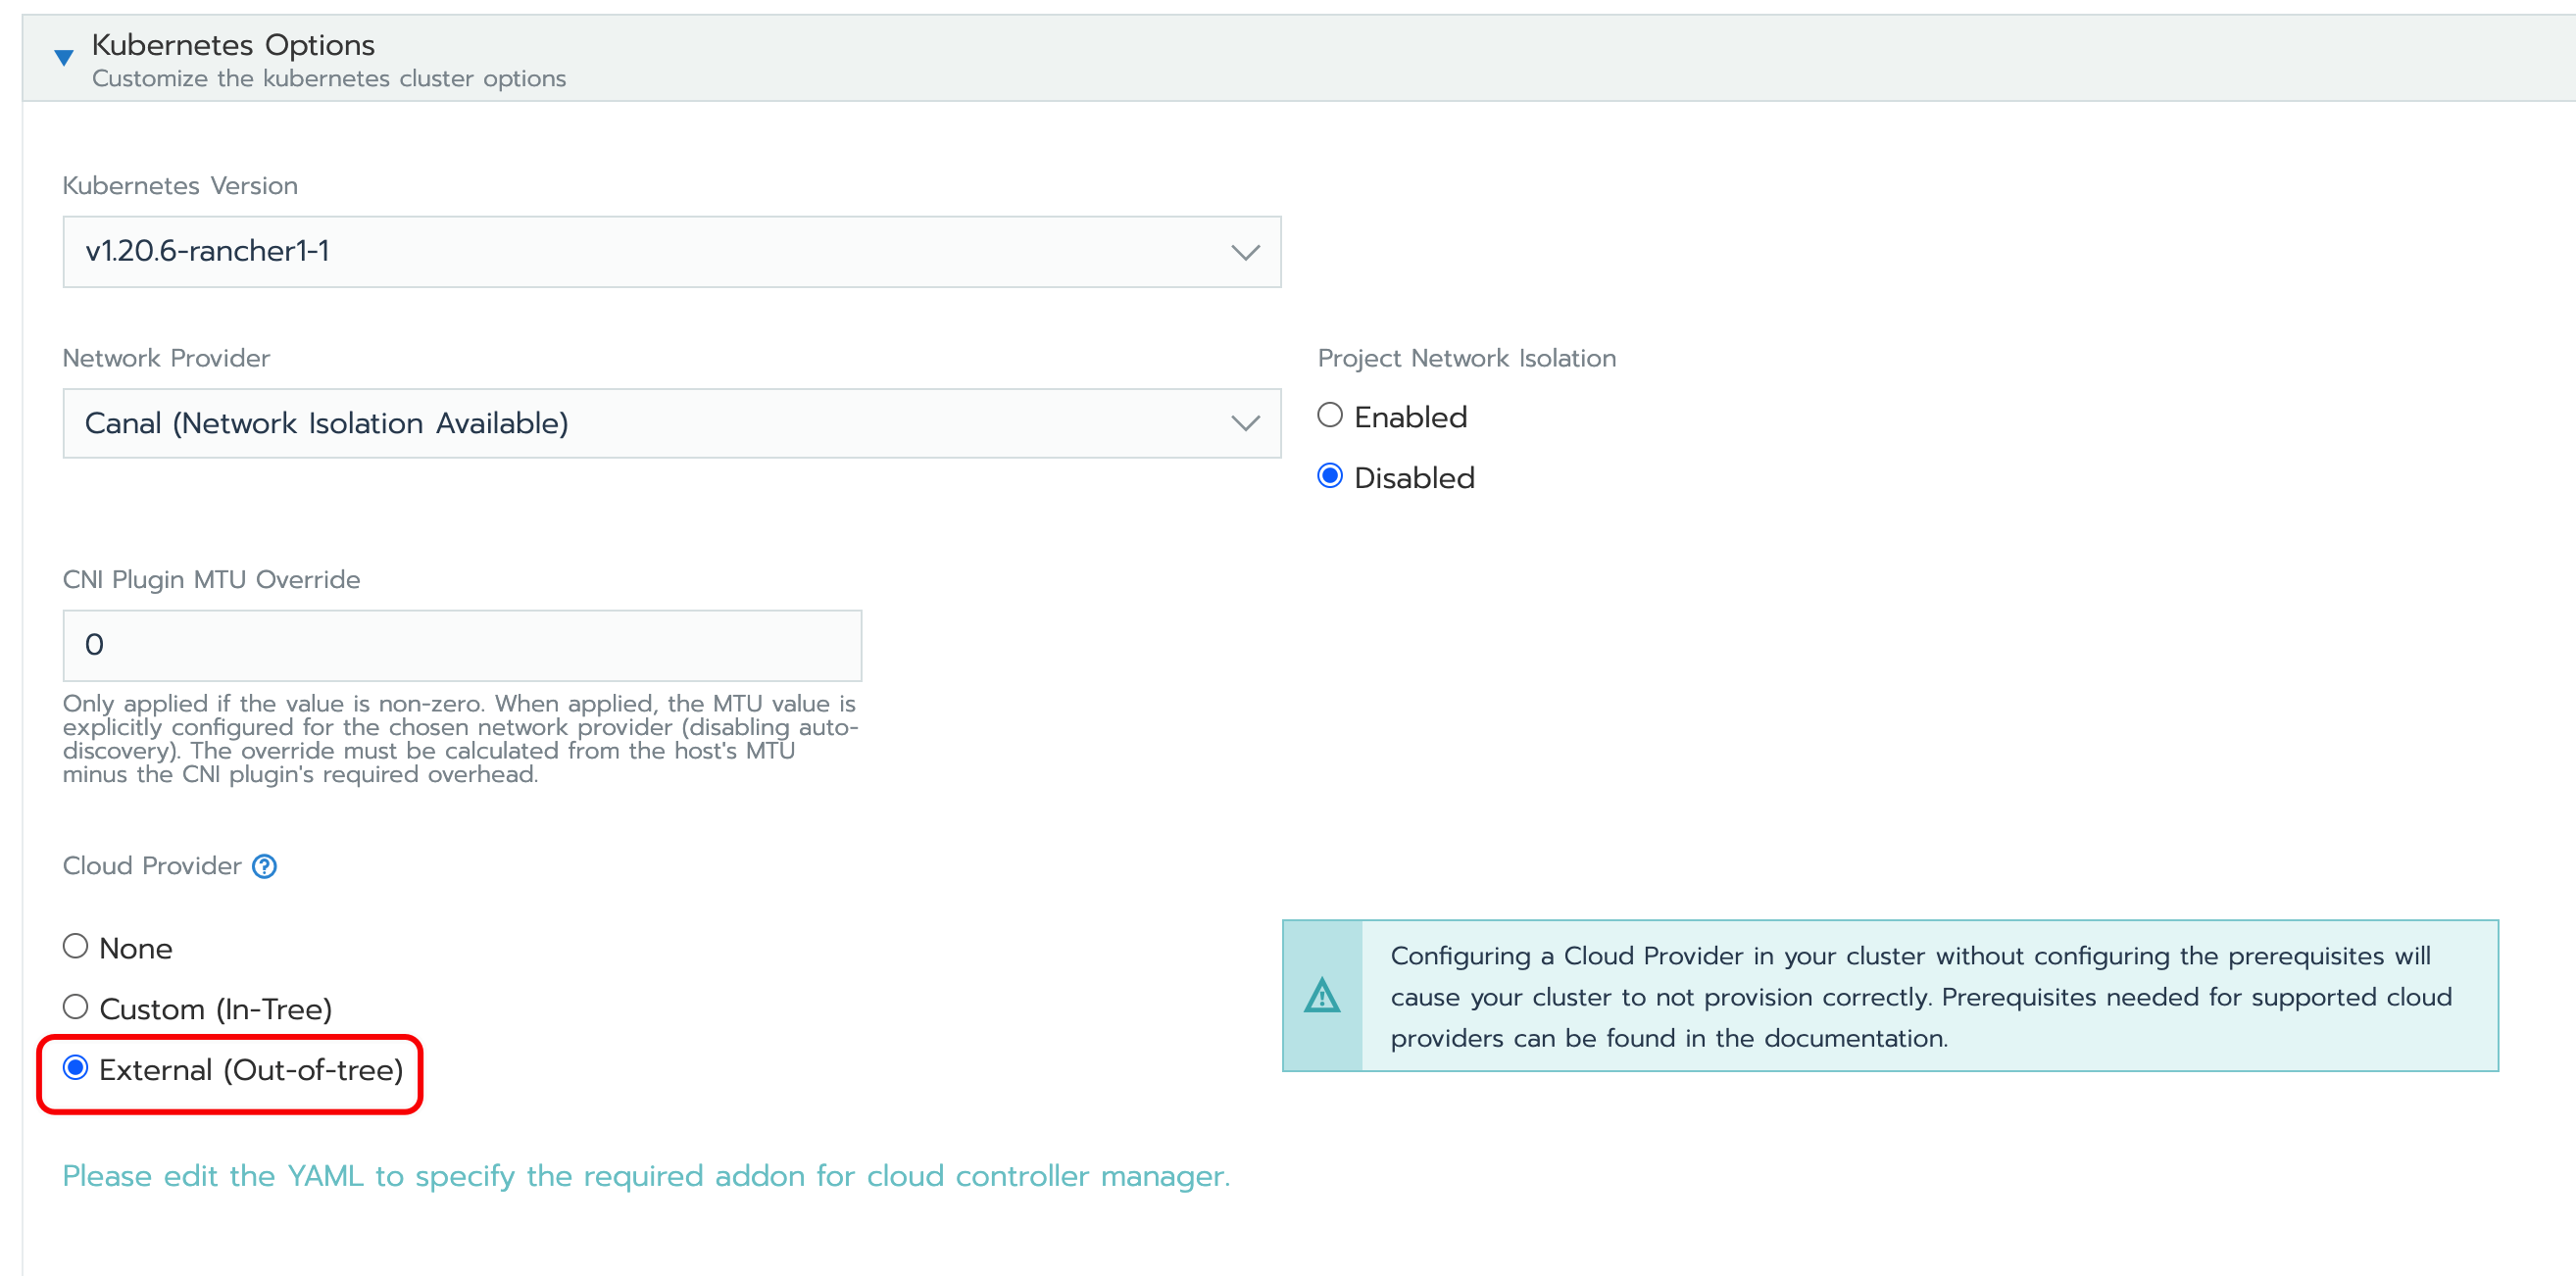Click the cloud provider prerequisites warning text

click(1920, 996)
